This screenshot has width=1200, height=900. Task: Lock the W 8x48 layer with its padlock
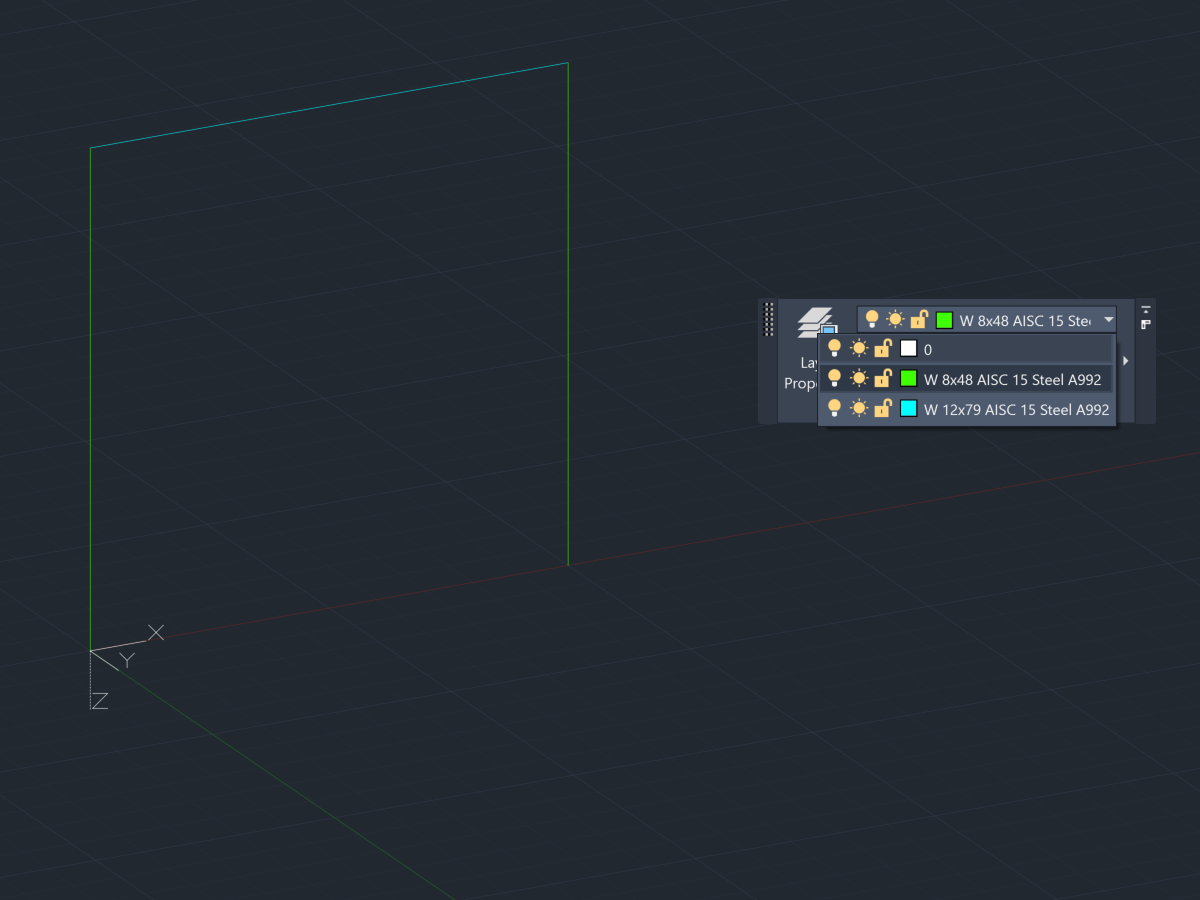pyautogui.click(x=882, y=379)
